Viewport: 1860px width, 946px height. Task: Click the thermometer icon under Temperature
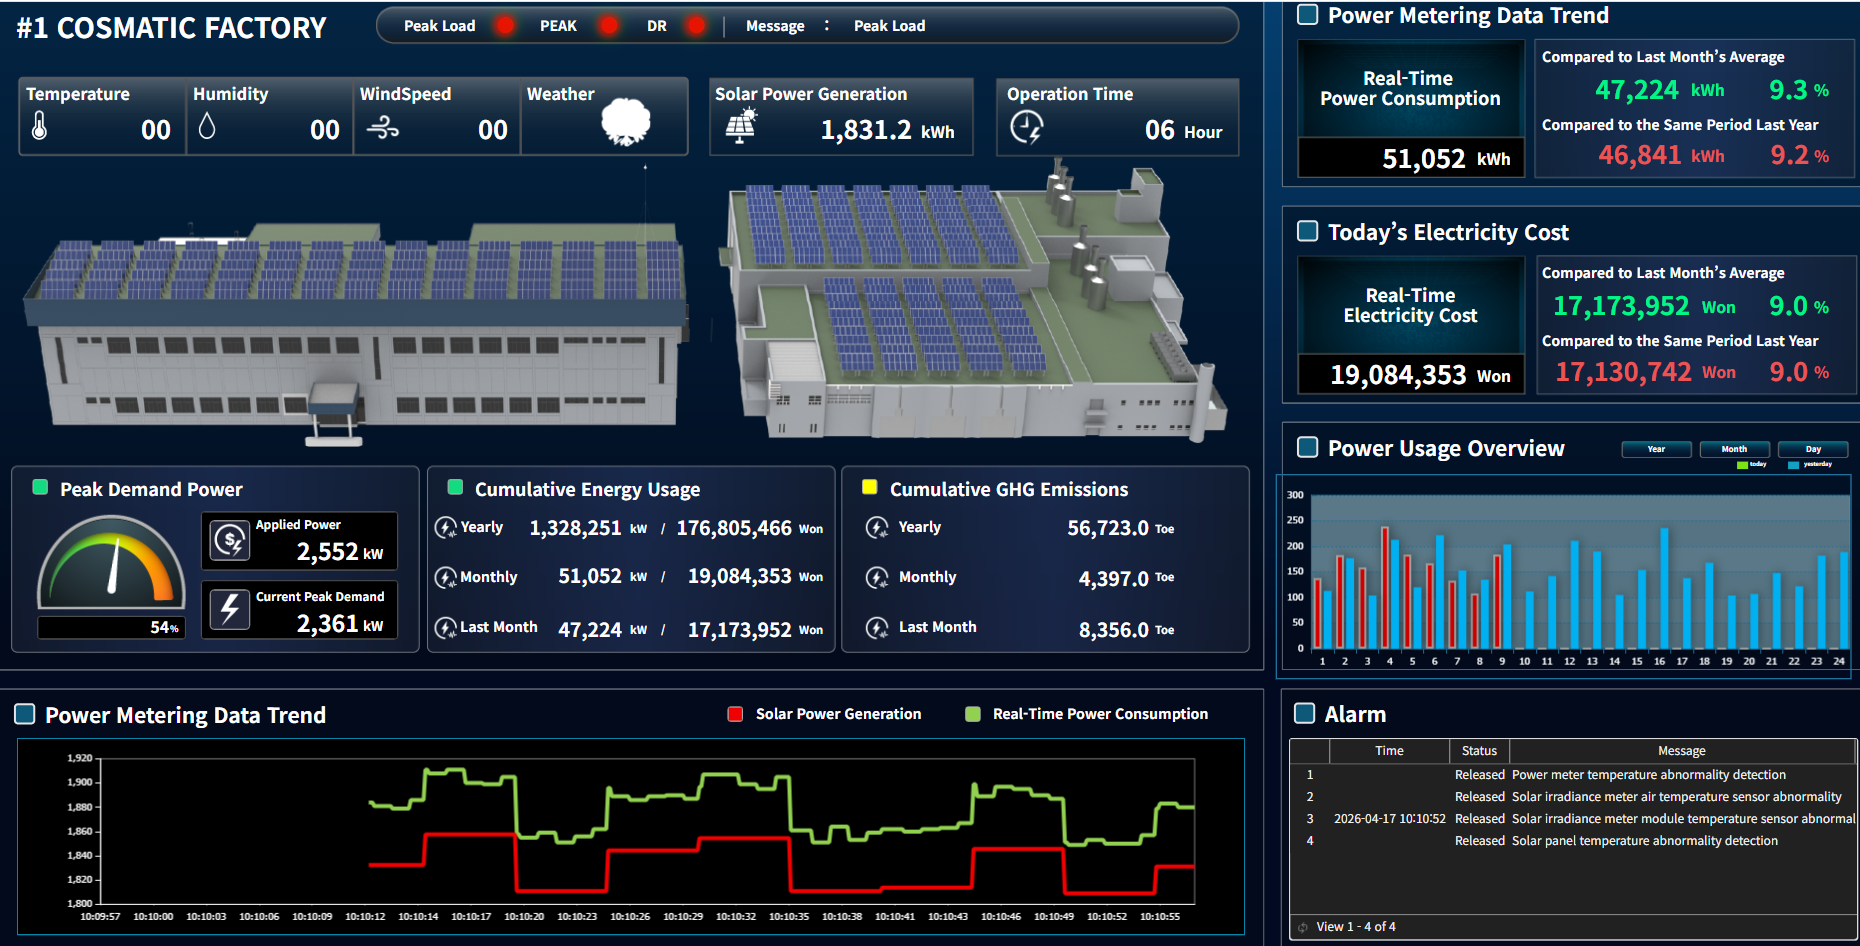pyautogui.click(x=39, y=126)
